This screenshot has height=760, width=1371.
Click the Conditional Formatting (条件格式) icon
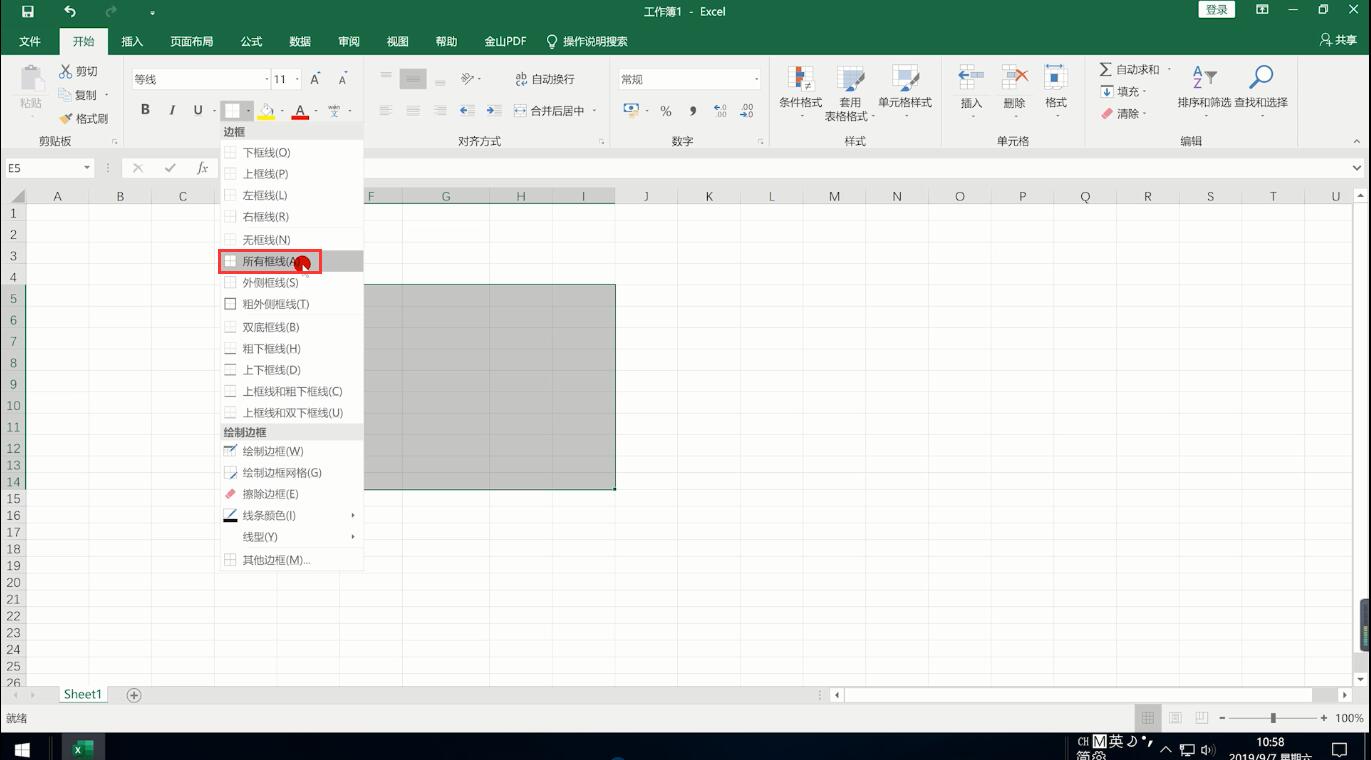tap(800, 79)
